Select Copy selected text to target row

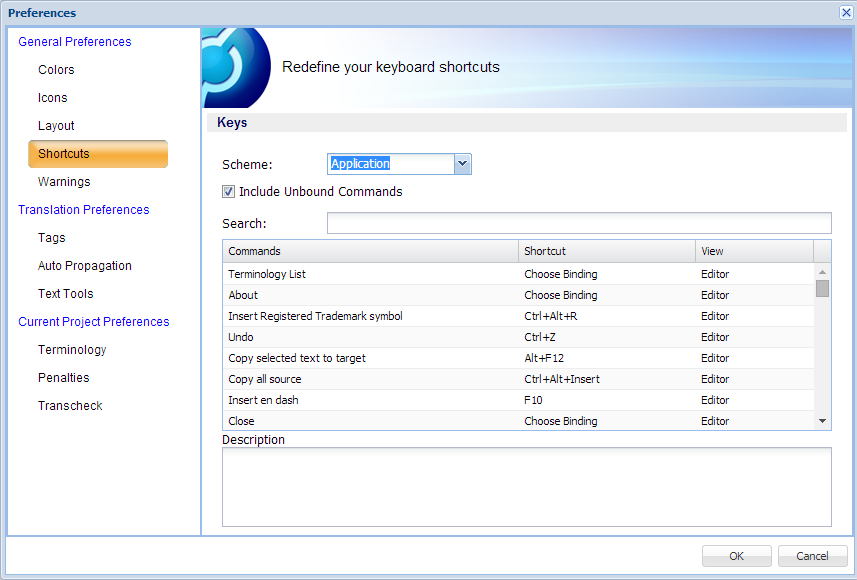tap(518, 358)
